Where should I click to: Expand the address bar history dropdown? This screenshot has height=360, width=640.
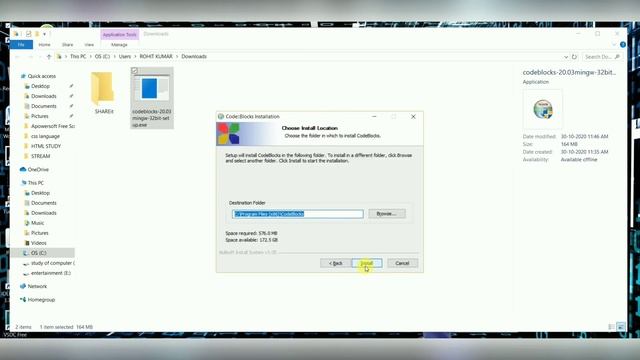566,57
